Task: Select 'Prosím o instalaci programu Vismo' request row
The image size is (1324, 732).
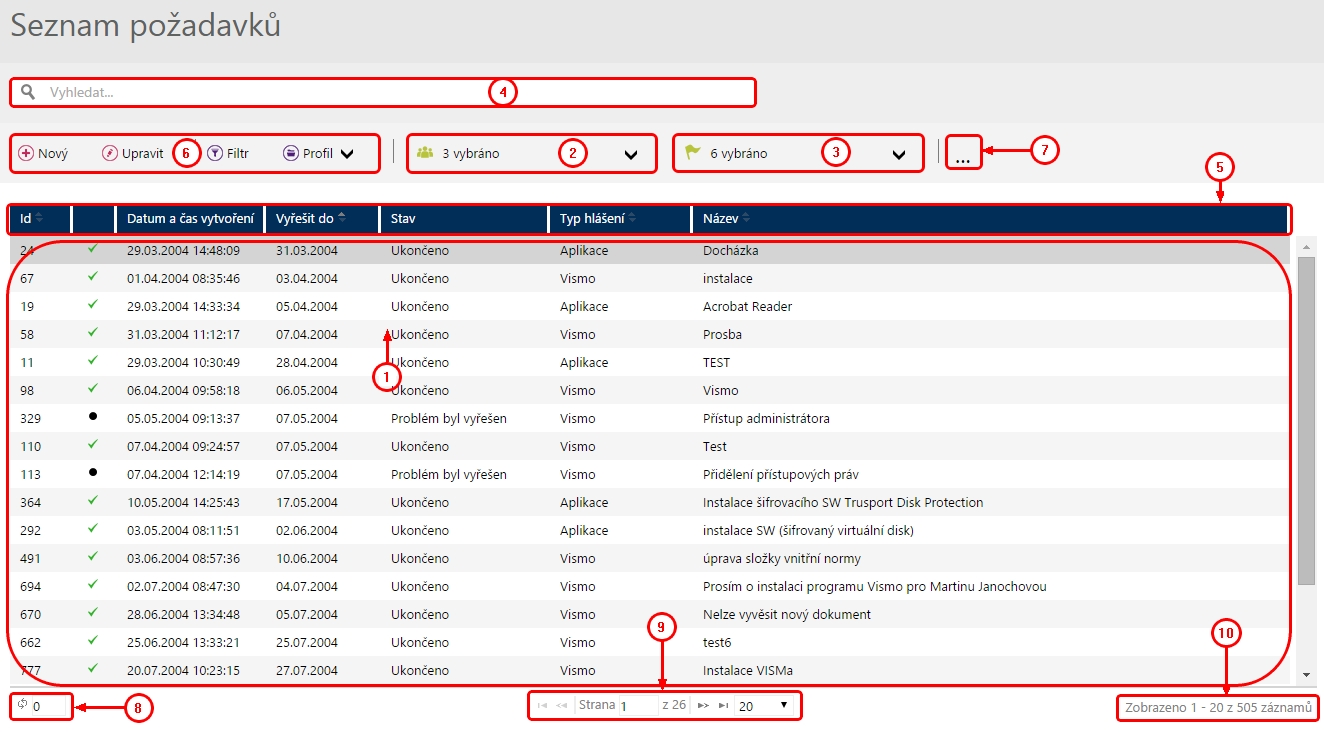Action: pos(650,586)
